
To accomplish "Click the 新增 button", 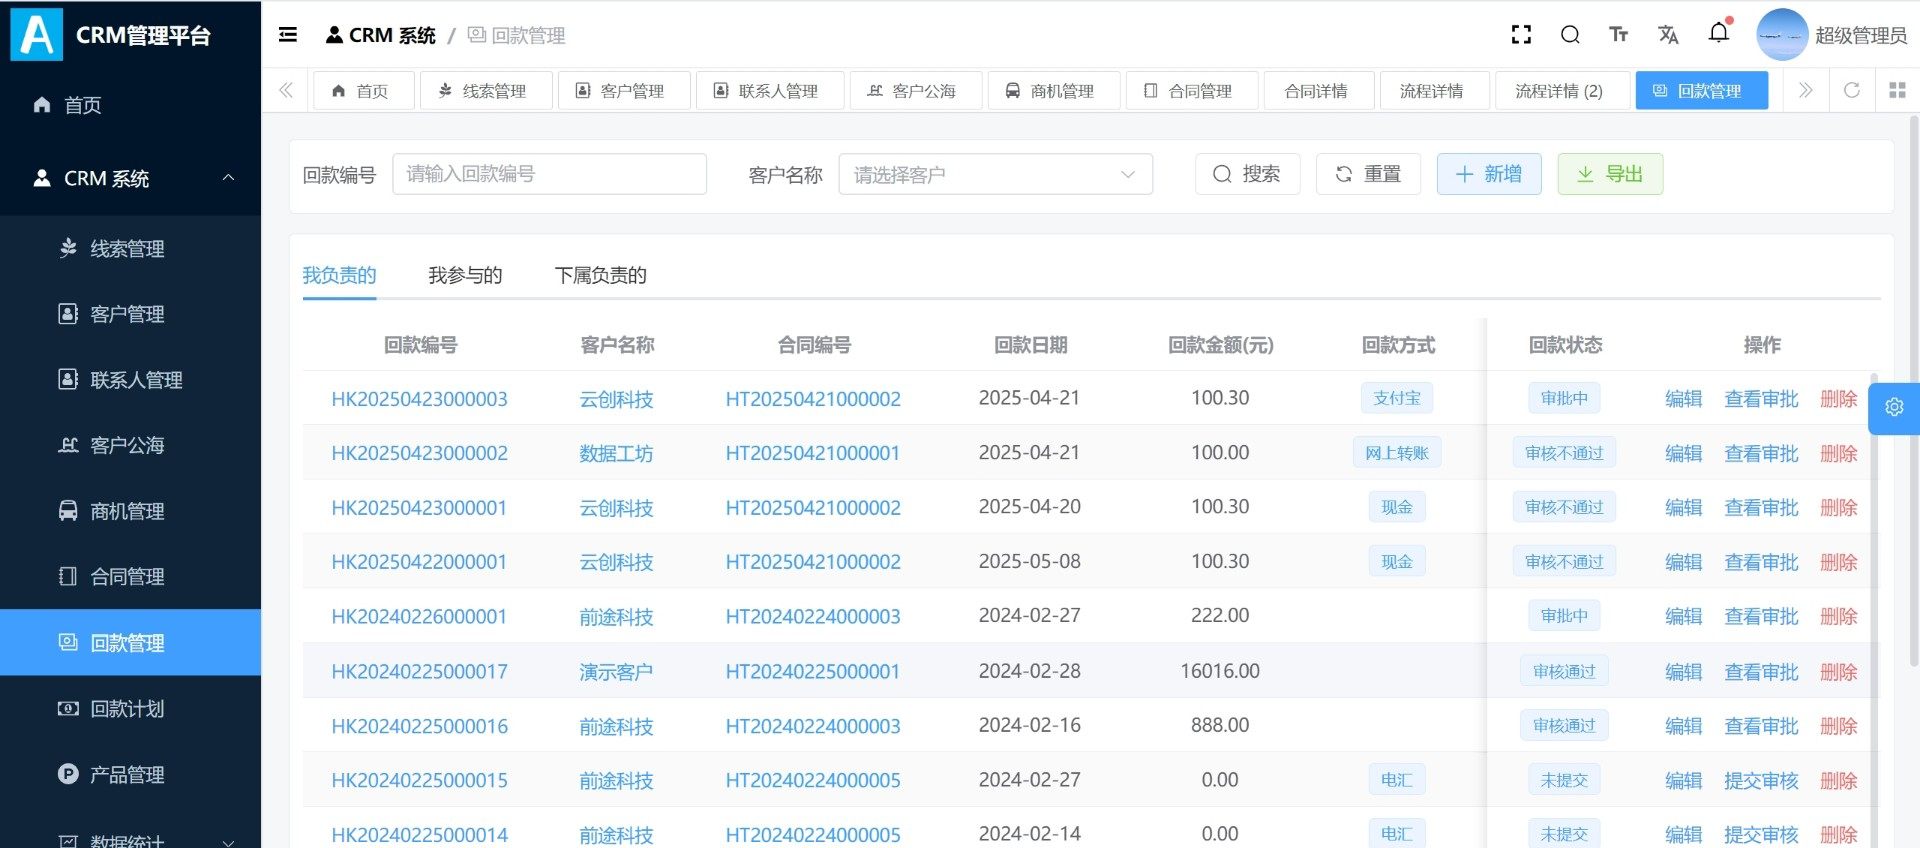I will coord(1488,174).
